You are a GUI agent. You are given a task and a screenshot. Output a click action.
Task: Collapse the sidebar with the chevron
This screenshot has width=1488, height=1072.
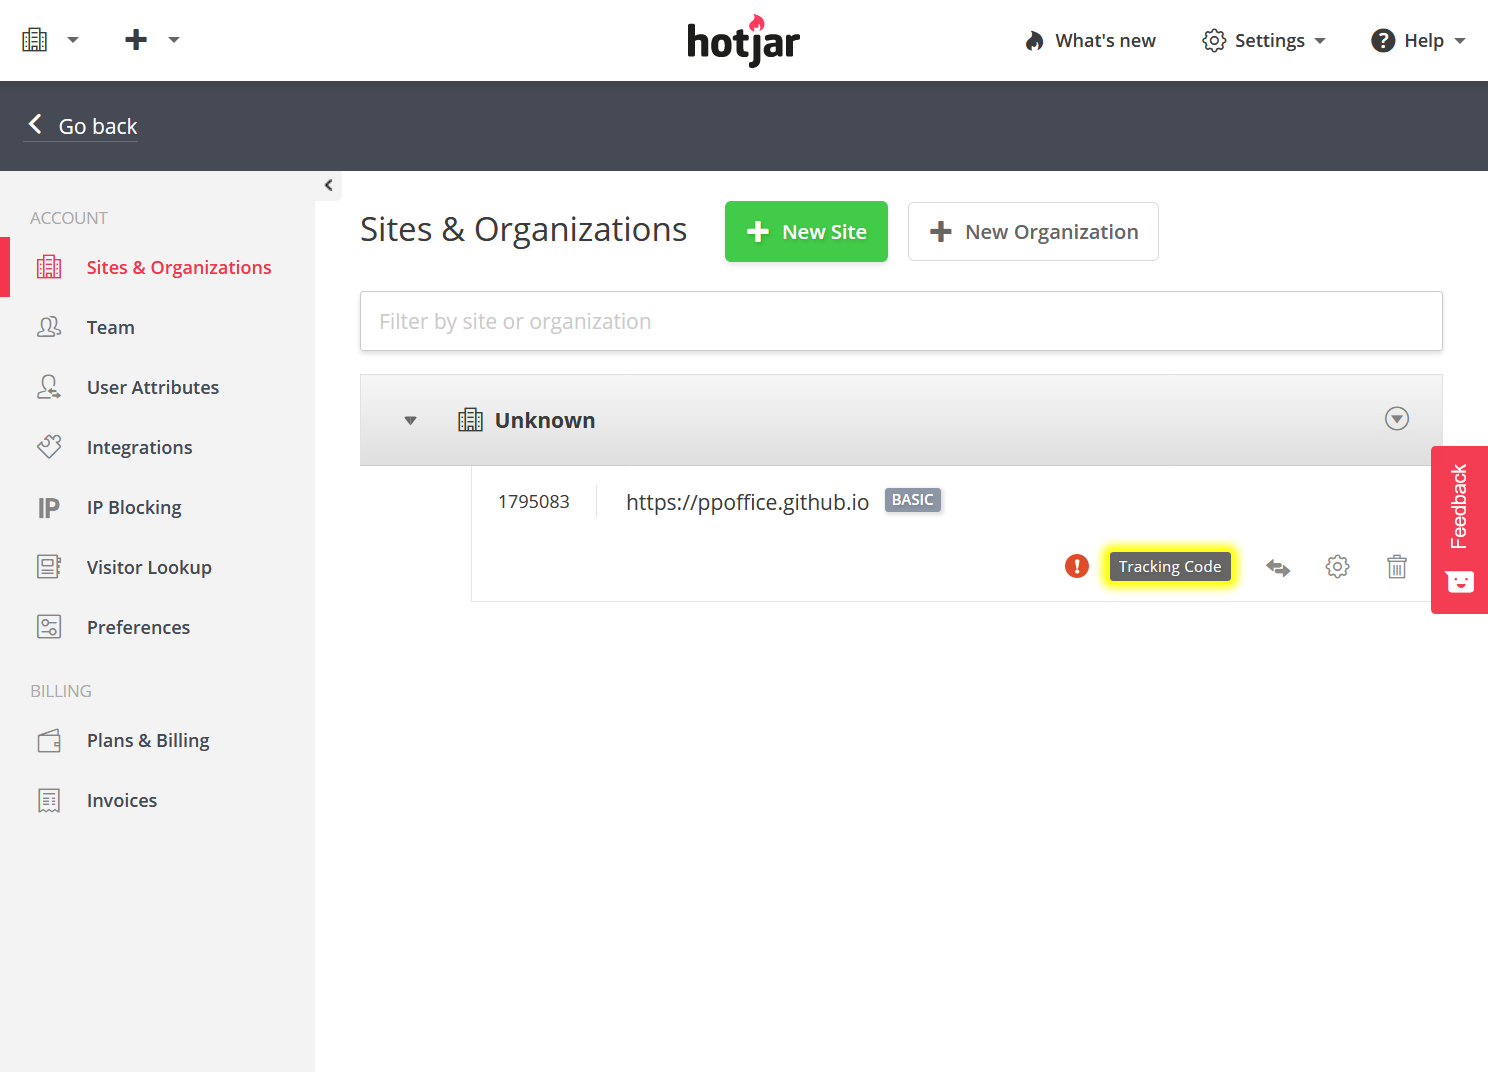(x=328, y=185)
